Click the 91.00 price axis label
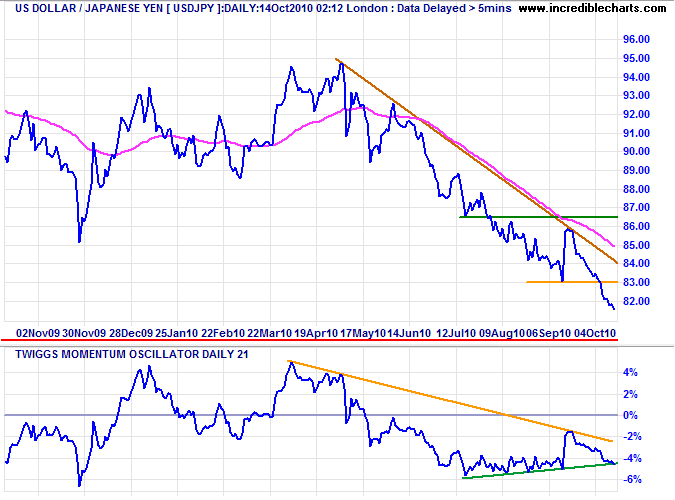Screen dimensions: 675x500 pos(636,133)
